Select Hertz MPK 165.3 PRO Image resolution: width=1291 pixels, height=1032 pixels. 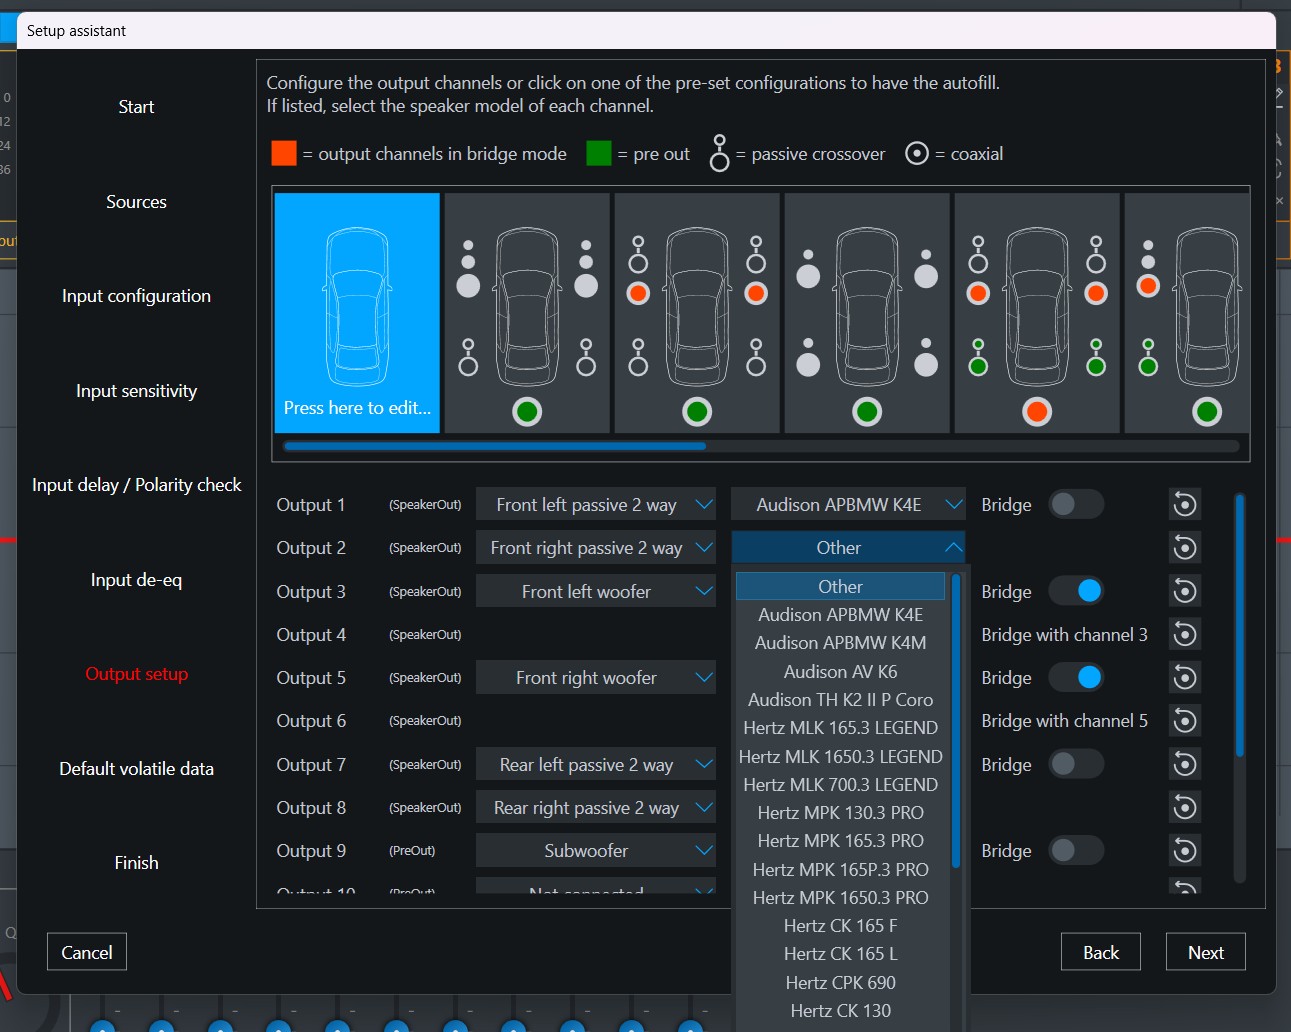pos(840,840)
